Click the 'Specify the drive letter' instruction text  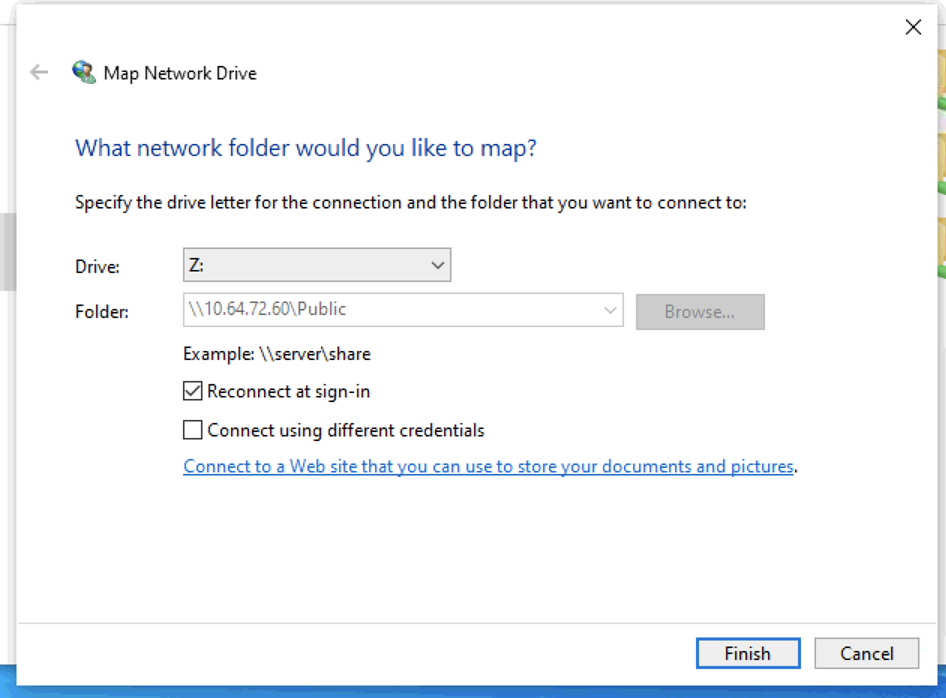pos(410,203)
